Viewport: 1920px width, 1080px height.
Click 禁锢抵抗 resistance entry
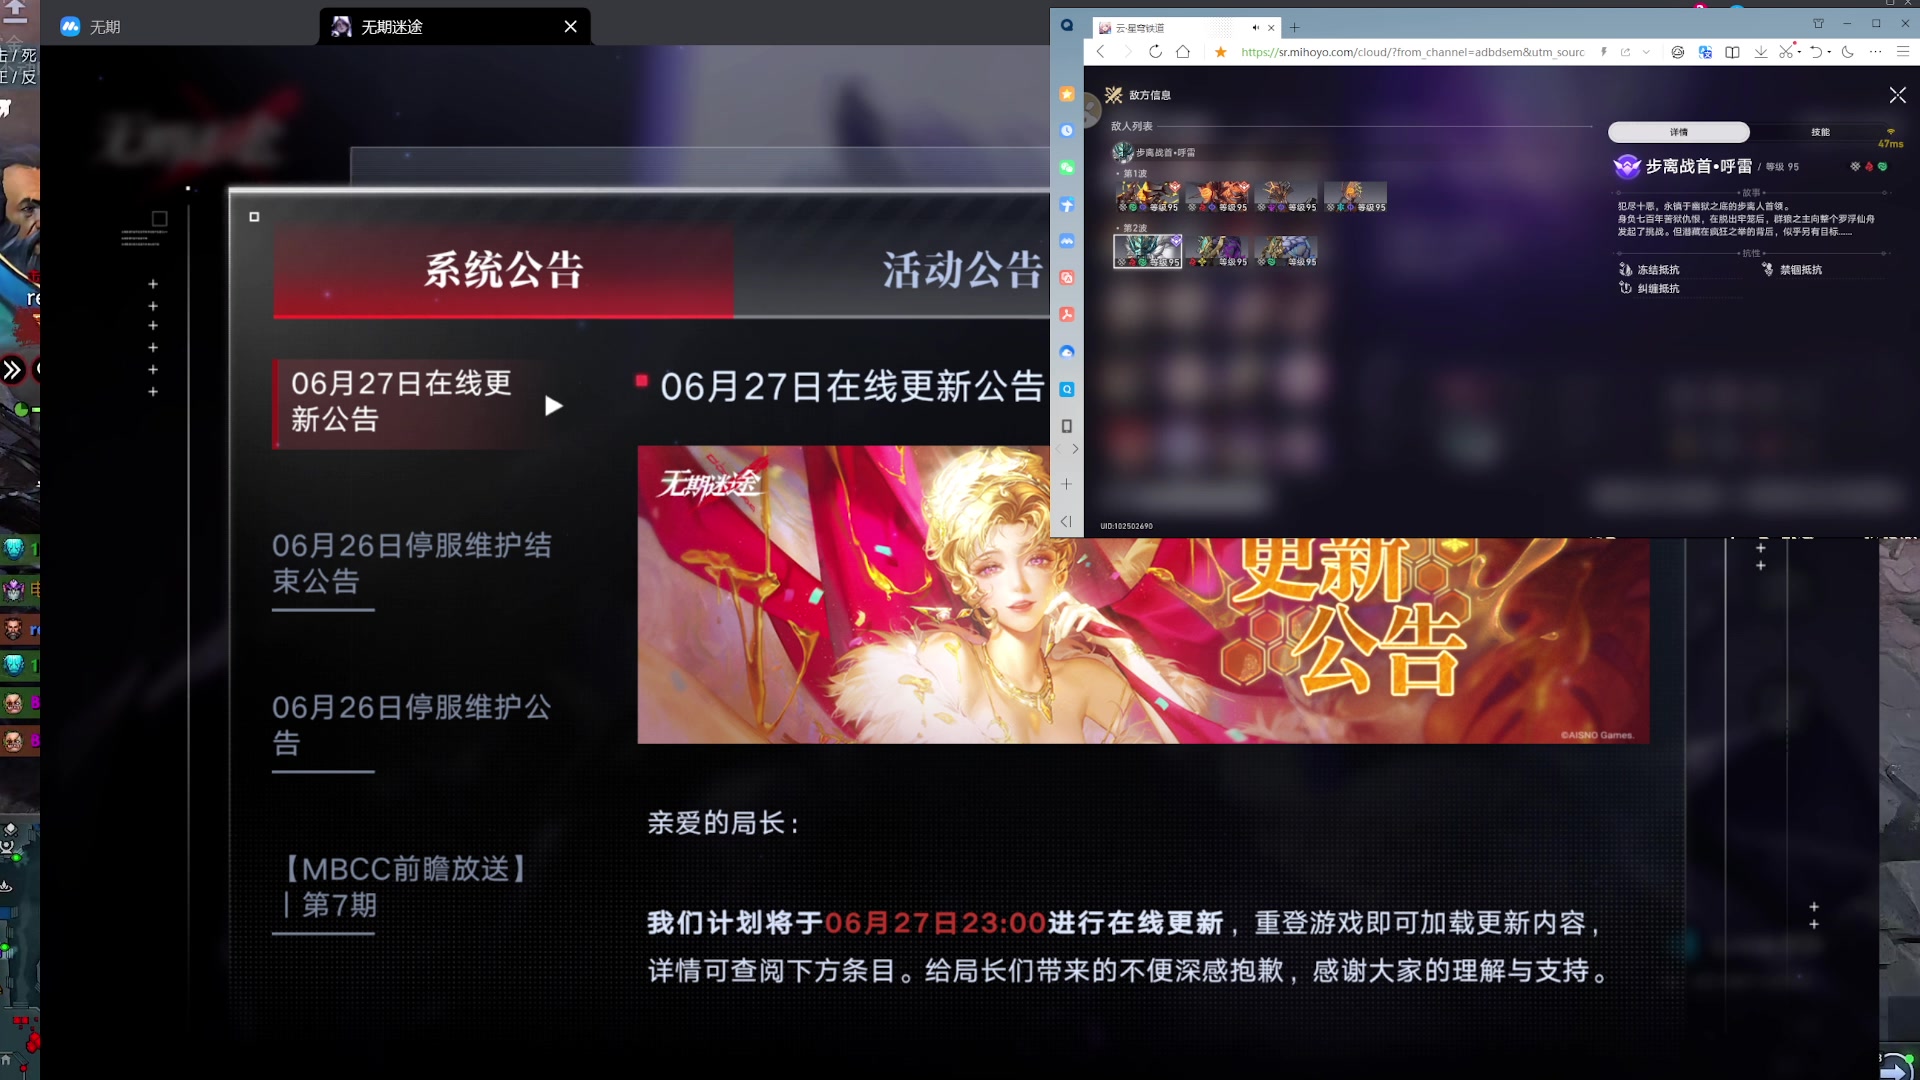[x=1792, y=270]
